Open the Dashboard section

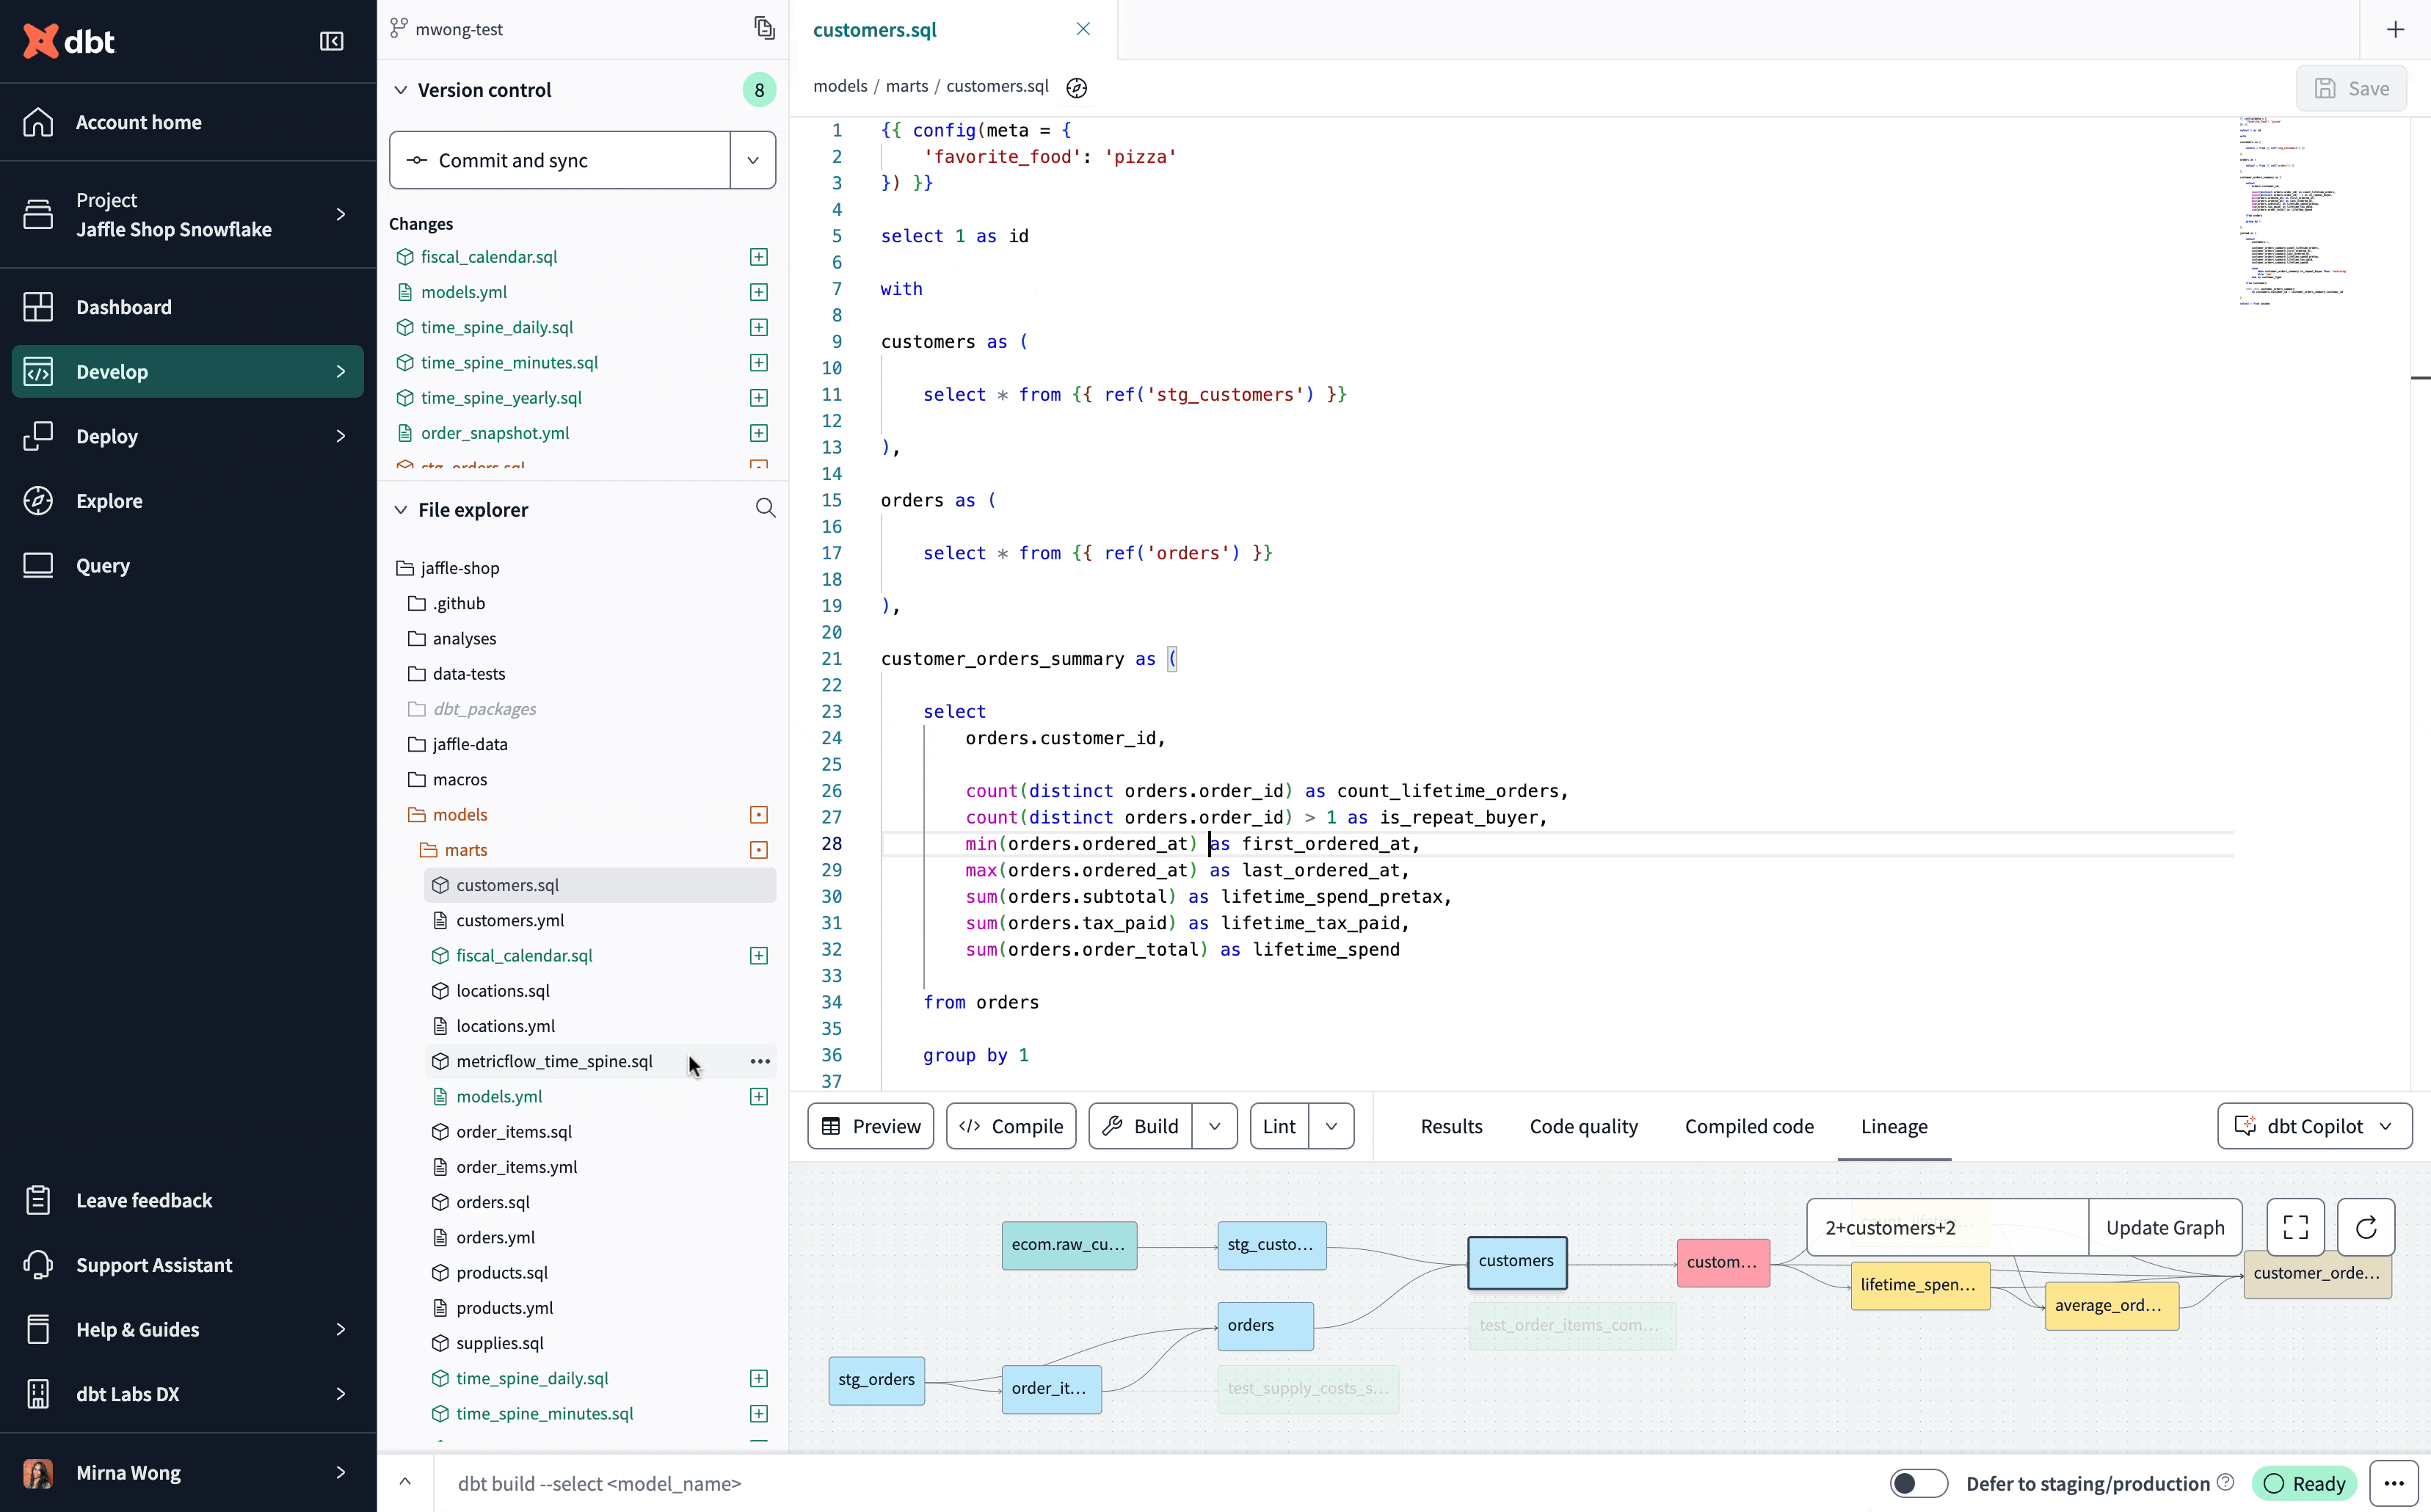coord(123,307)
